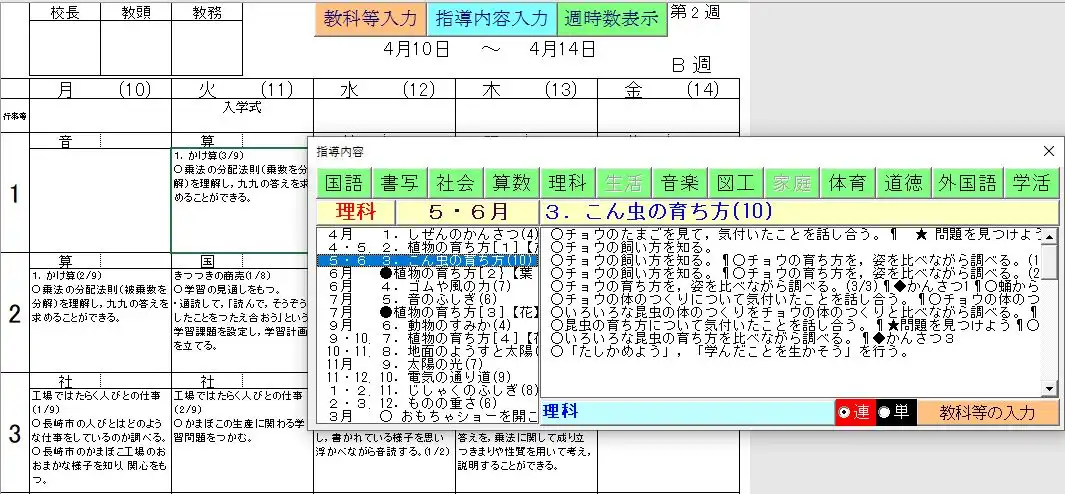Viewport: 1065px width, 494px height.
Task: Select unit 11. じしゃくのふしぎ(8)
Action: (x=428, y=390)
